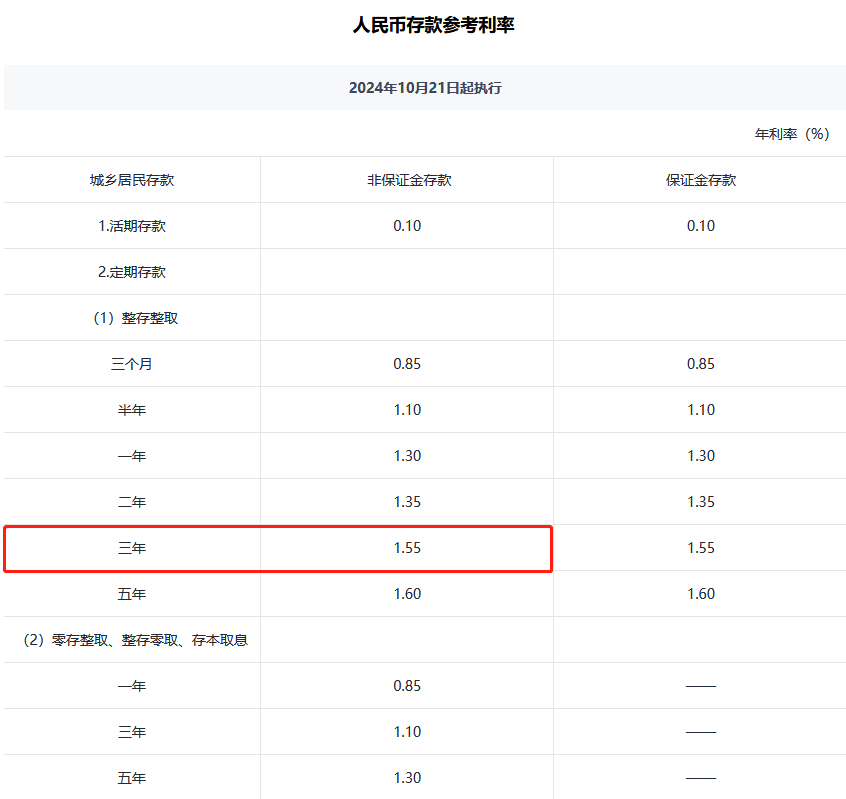Click the （1）整存整取 section label
846x799 pixels.
point(132,318)
